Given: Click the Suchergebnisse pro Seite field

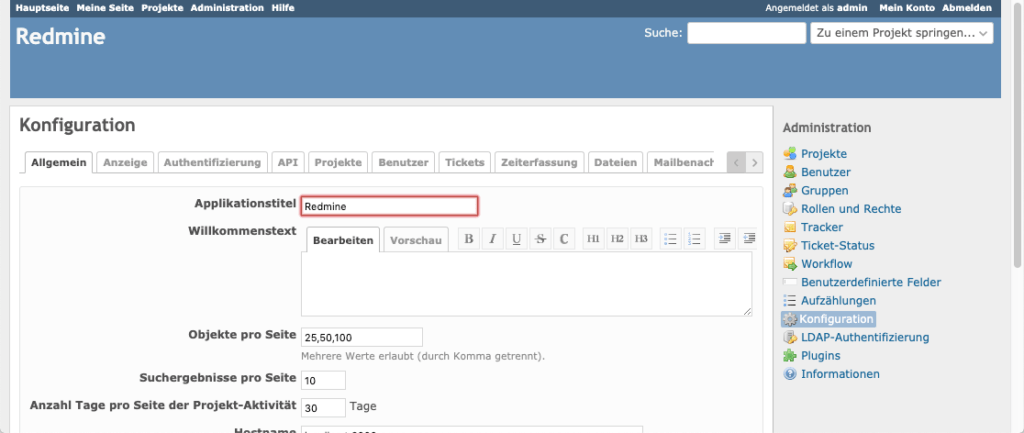Looking at the screenshot, I should [x=323, y=380].
